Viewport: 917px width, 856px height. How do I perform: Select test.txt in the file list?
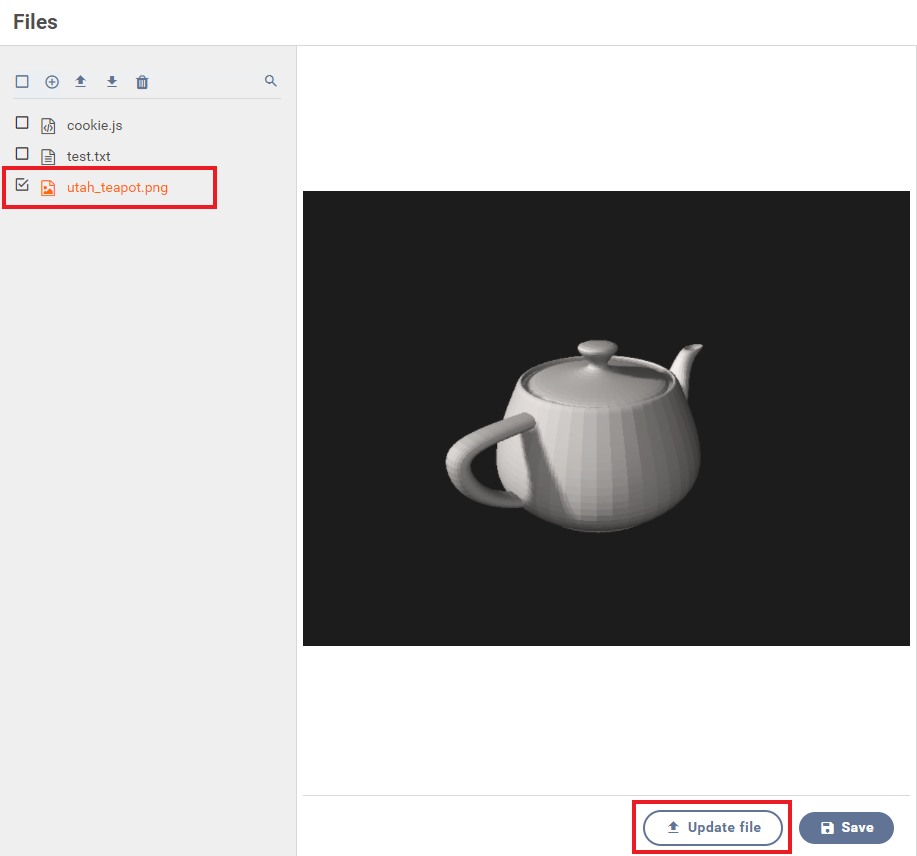click(88, 157)
